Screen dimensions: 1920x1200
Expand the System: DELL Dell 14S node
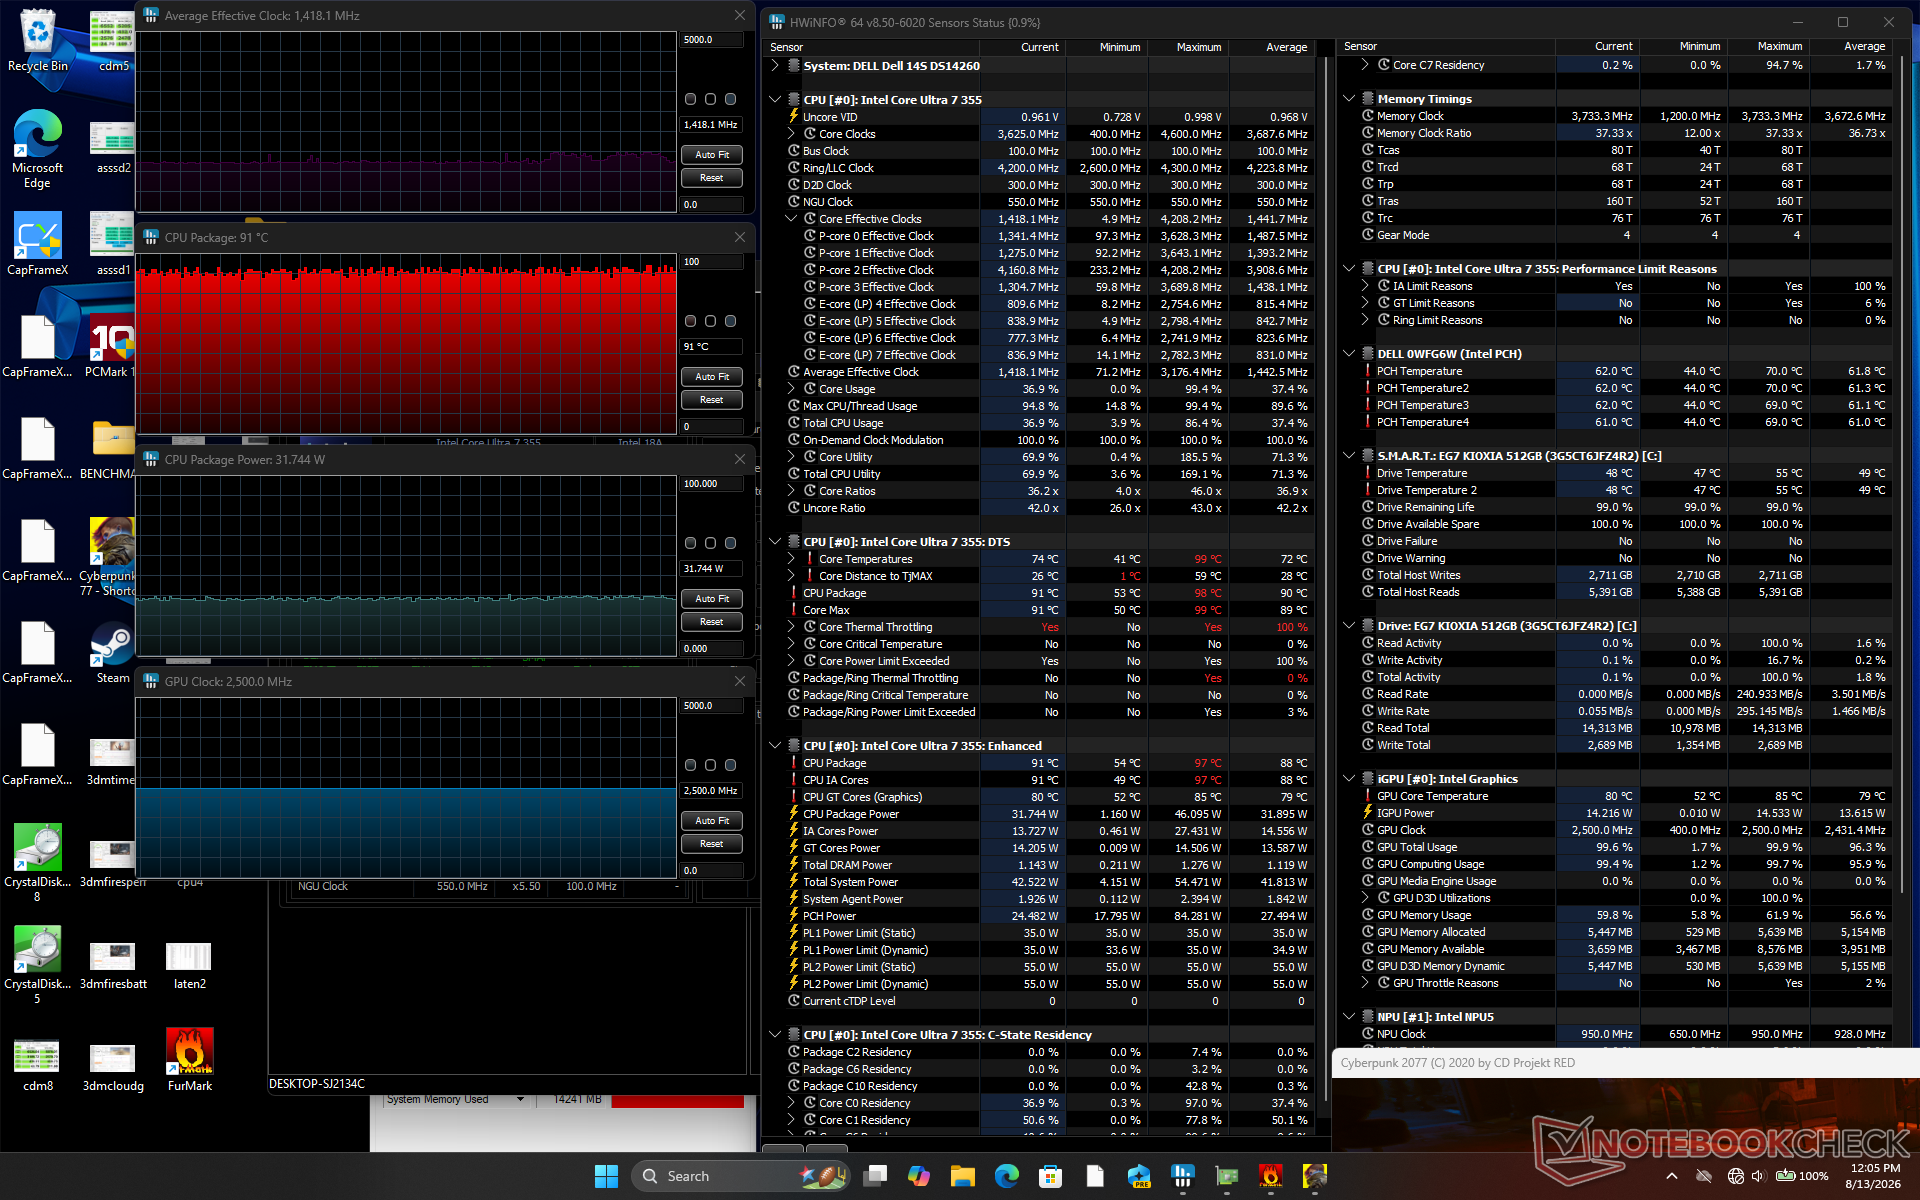[x=775, y=66]
